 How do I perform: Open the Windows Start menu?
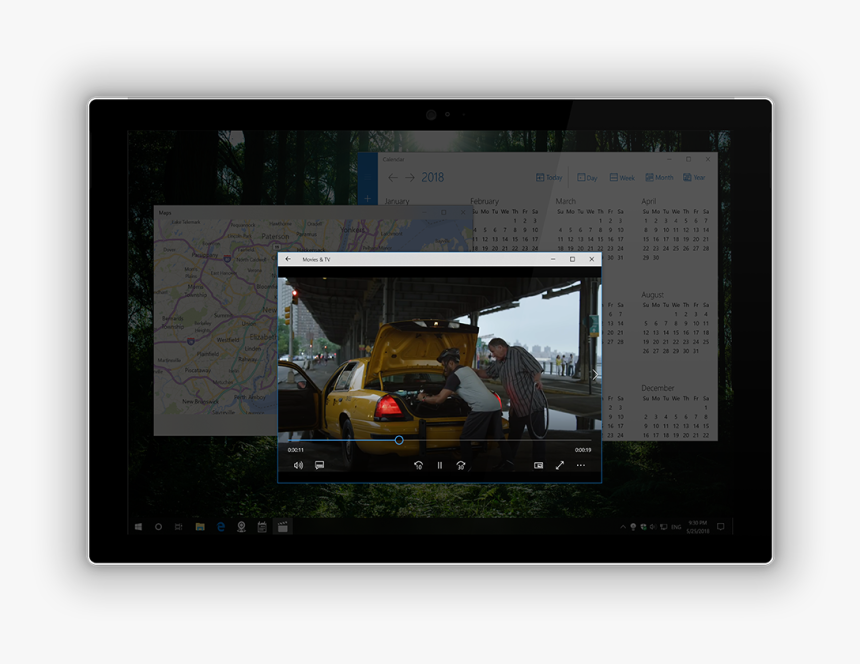click(x=138, y=527)
